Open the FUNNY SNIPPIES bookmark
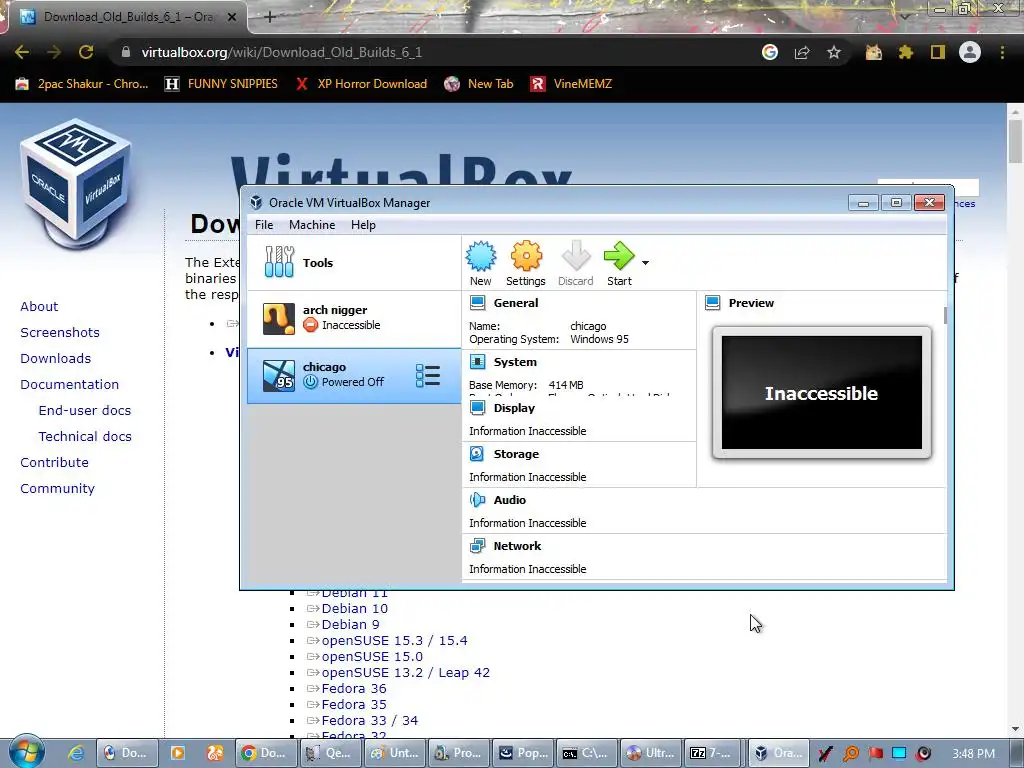Image resolution: width=1024 pixels, height=768 pixels. 221,84
